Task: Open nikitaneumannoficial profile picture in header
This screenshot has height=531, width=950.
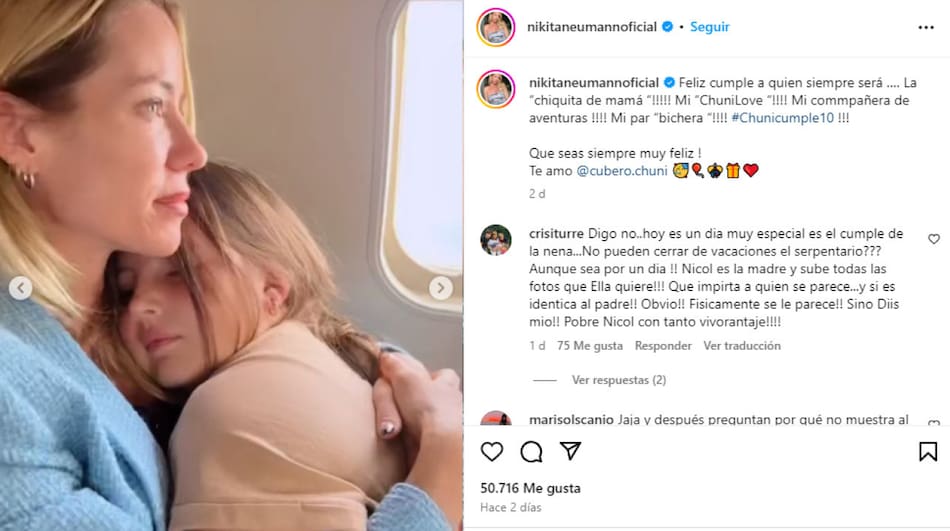Action: [496, 27]
